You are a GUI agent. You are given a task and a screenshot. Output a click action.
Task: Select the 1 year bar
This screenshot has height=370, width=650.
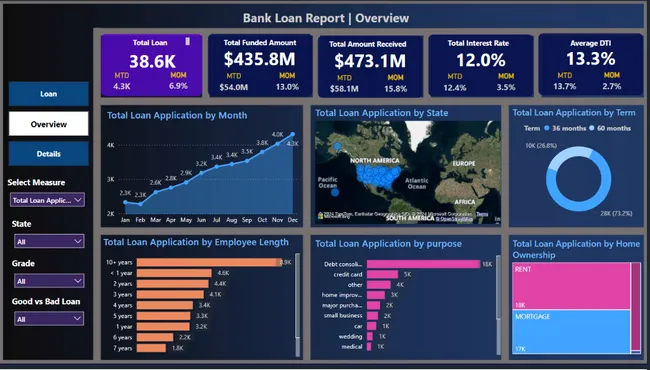pyautogui.click(x=163, y=326)
